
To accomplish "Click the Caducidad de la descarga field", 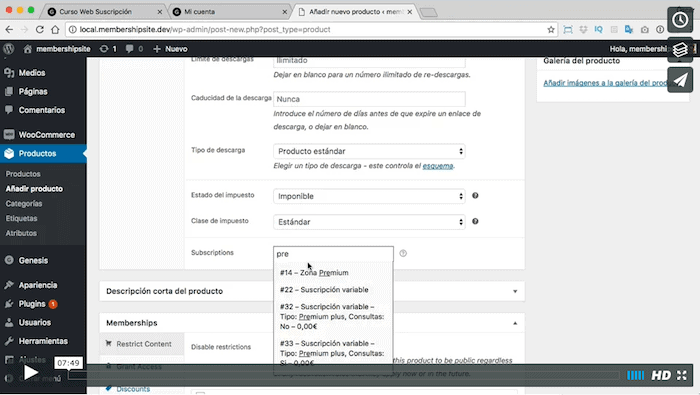I will coord(369,99).
